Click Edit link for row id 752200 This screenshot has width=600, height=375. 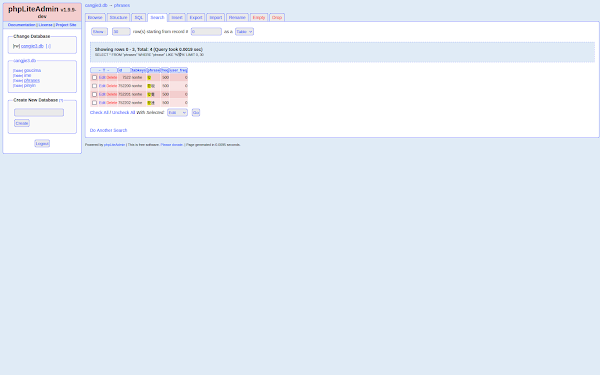click(102, 86)
